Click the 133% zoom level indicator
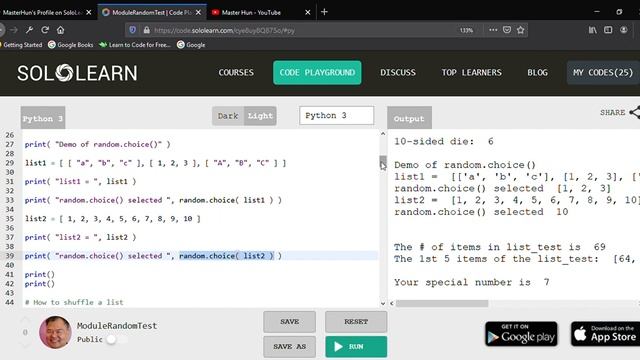The width and height of the screenshot is (640, 360). pyautogui.click(x=466, y=30)
